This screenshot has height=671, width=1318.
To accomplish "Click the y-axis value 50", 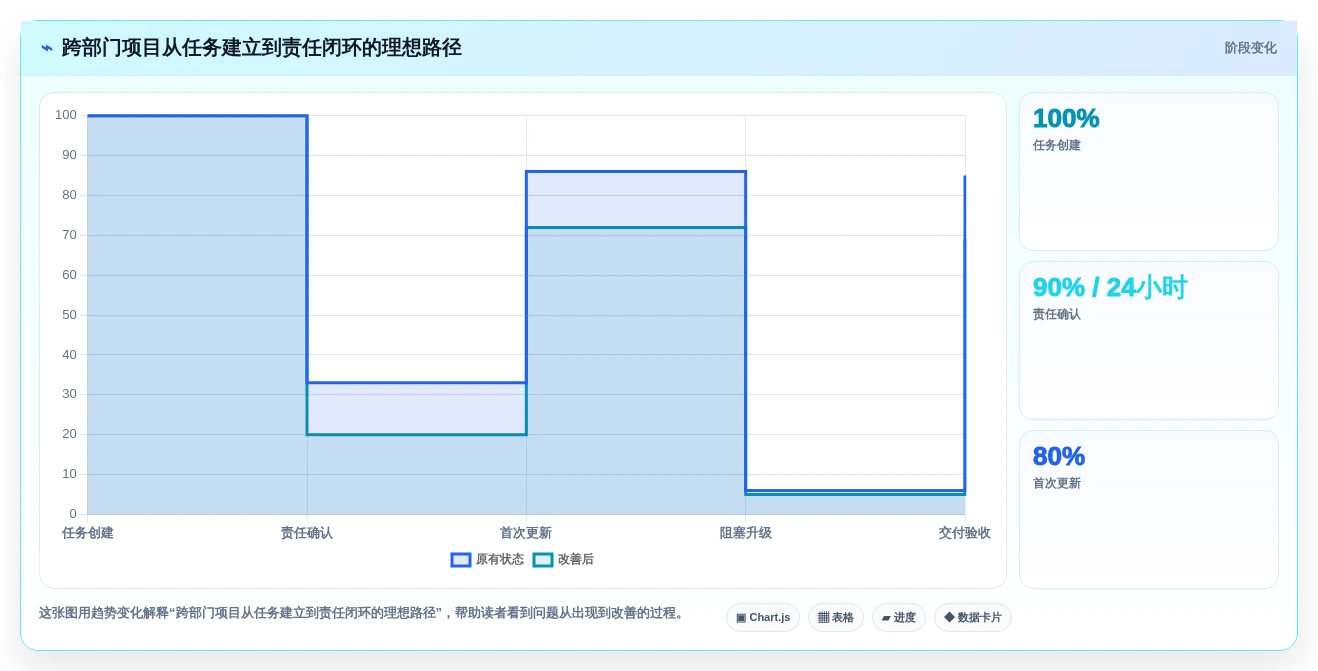I will 69,315.
